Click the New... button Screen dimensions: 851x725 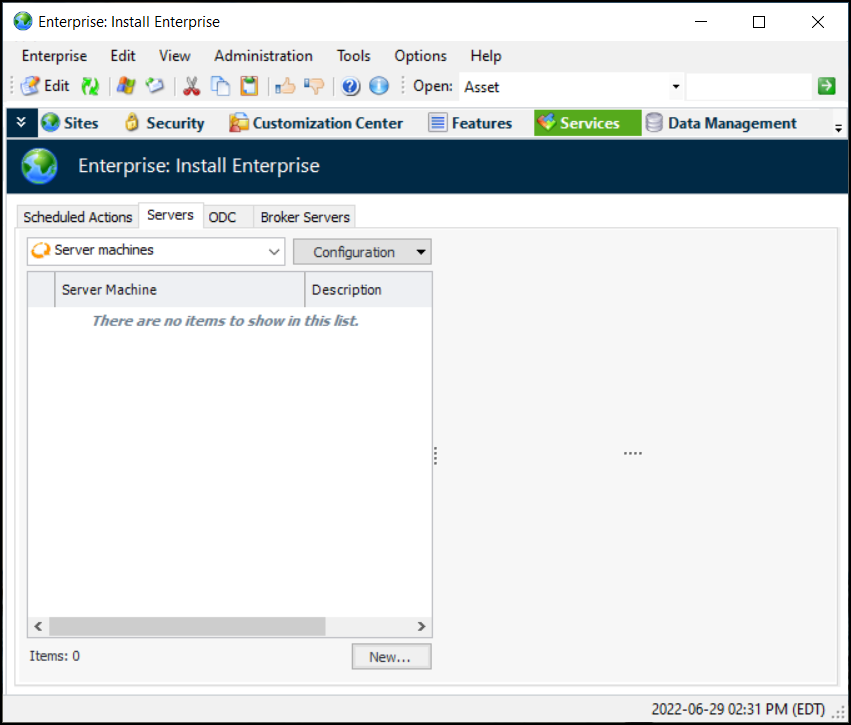coord(391,657)
